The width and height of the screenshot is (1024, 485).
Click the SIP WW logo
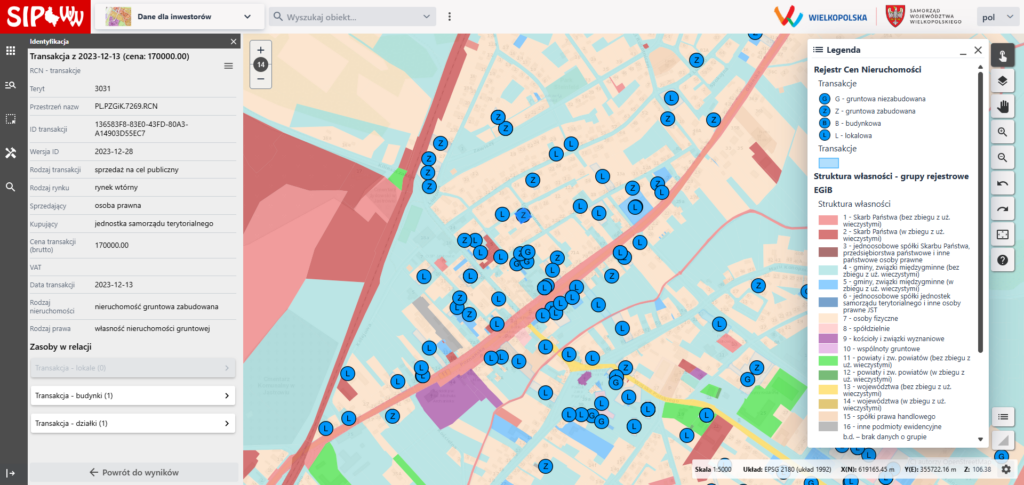(x=45, y=16)
